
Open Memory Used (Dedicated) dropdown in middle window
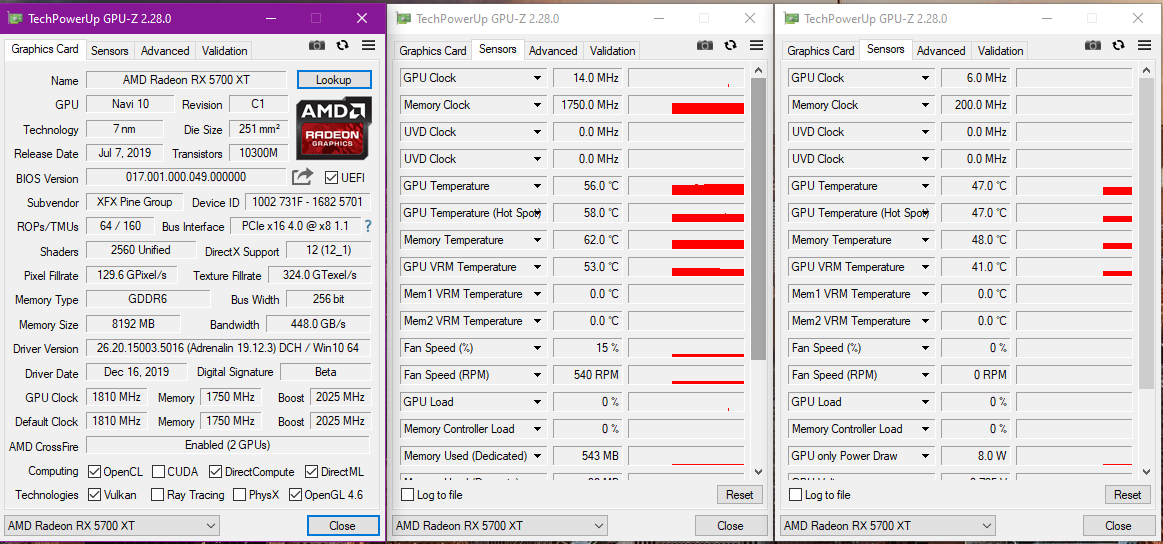point(537,456)
